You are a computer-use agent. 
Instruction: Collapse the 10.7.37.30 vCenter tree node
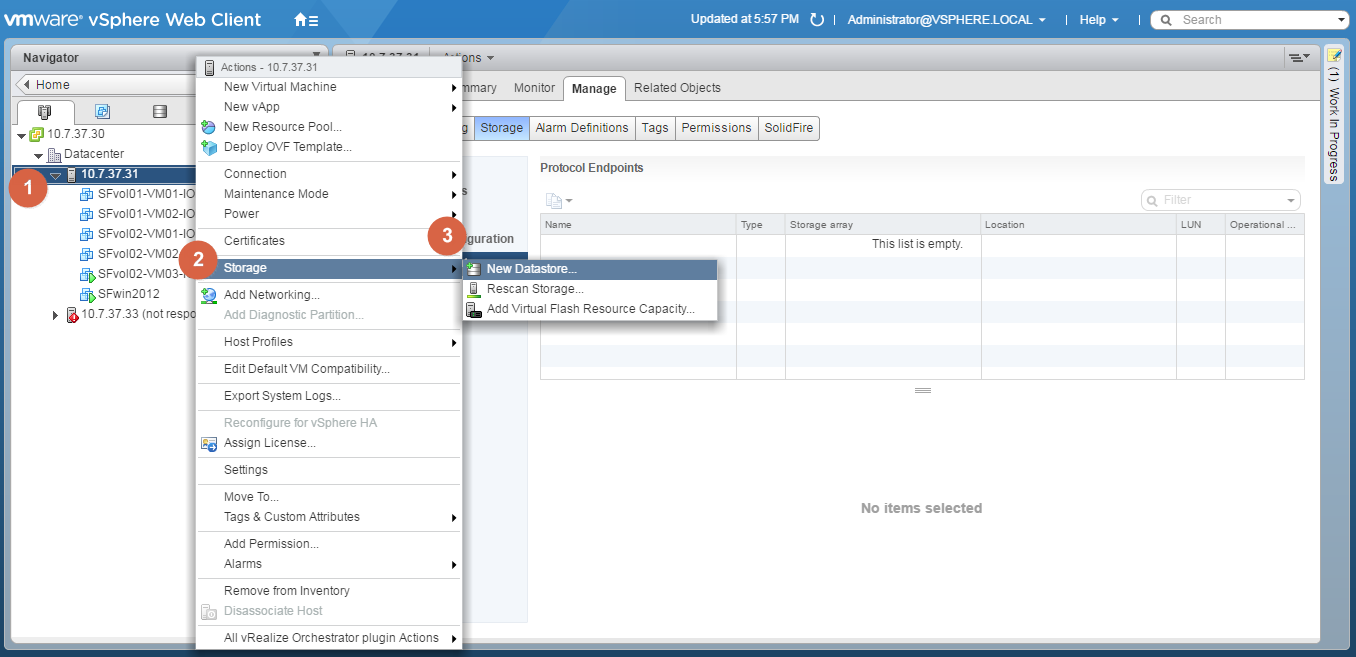(22, 134)
